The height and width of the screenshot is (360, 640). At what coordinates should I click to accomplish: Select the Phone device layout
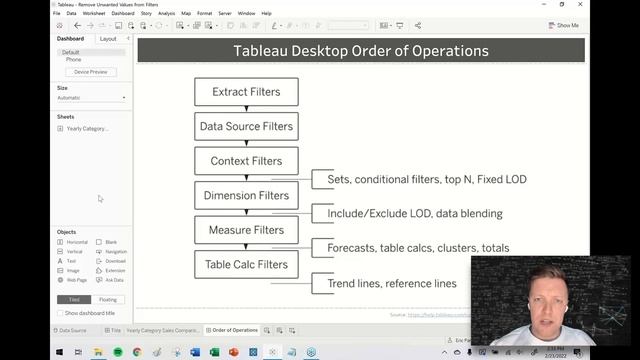tap(73, 60)
